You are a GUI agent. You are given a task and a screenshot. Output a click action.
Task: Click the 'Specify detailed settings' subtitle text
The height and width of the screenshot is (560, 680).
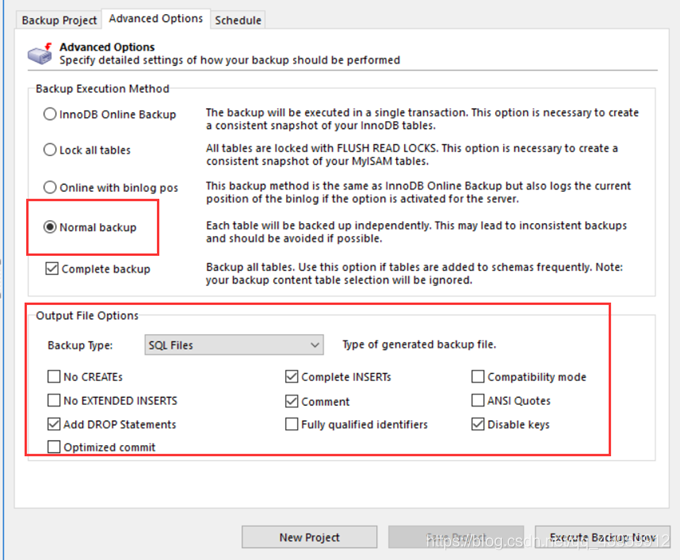[x=229, y=60]
